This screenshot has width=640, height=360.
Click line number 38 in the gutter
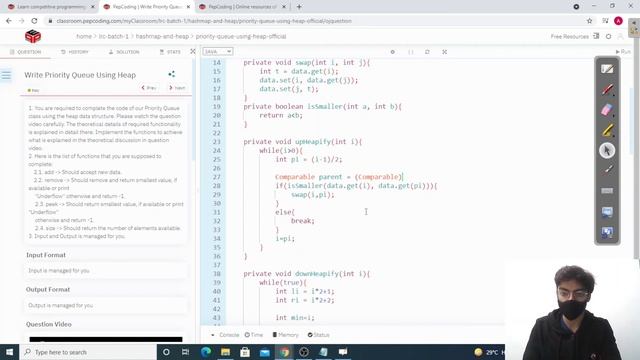click(216, 274)
